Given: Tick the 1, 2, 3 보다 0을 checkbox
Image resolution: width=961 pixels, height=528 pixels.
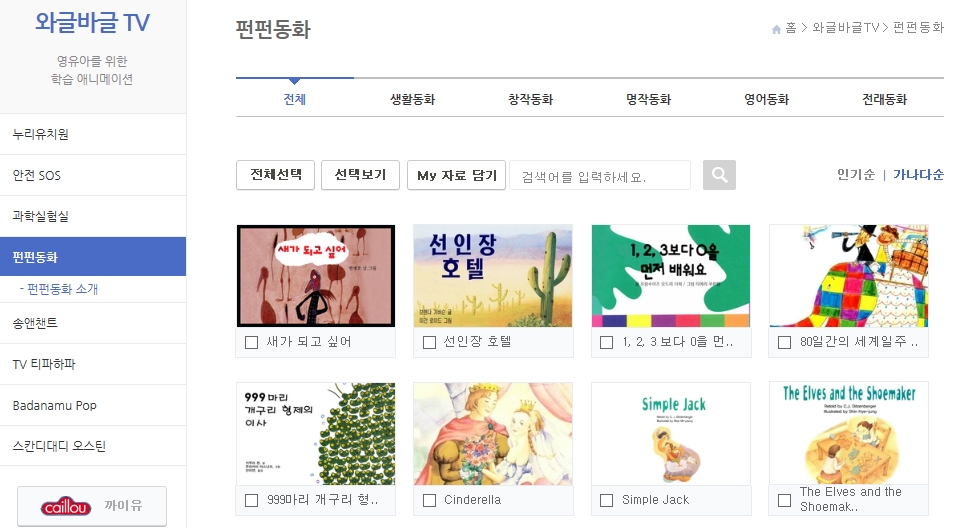Looking at the screenshot, I should tap(606, 342).
